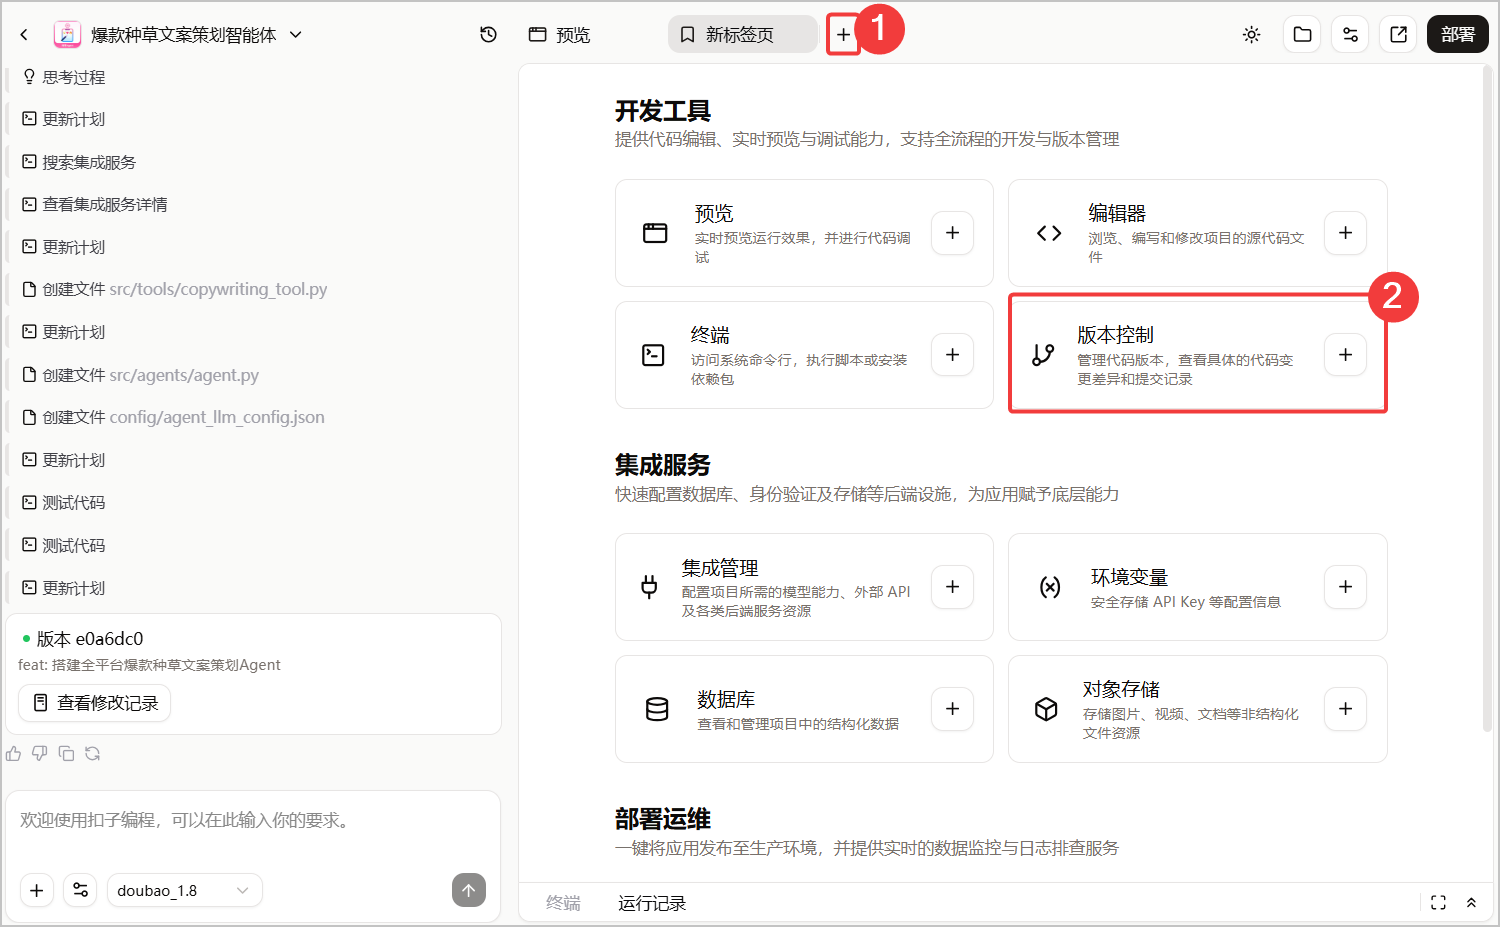Add the 版本控制 tool with plus

1345,355
